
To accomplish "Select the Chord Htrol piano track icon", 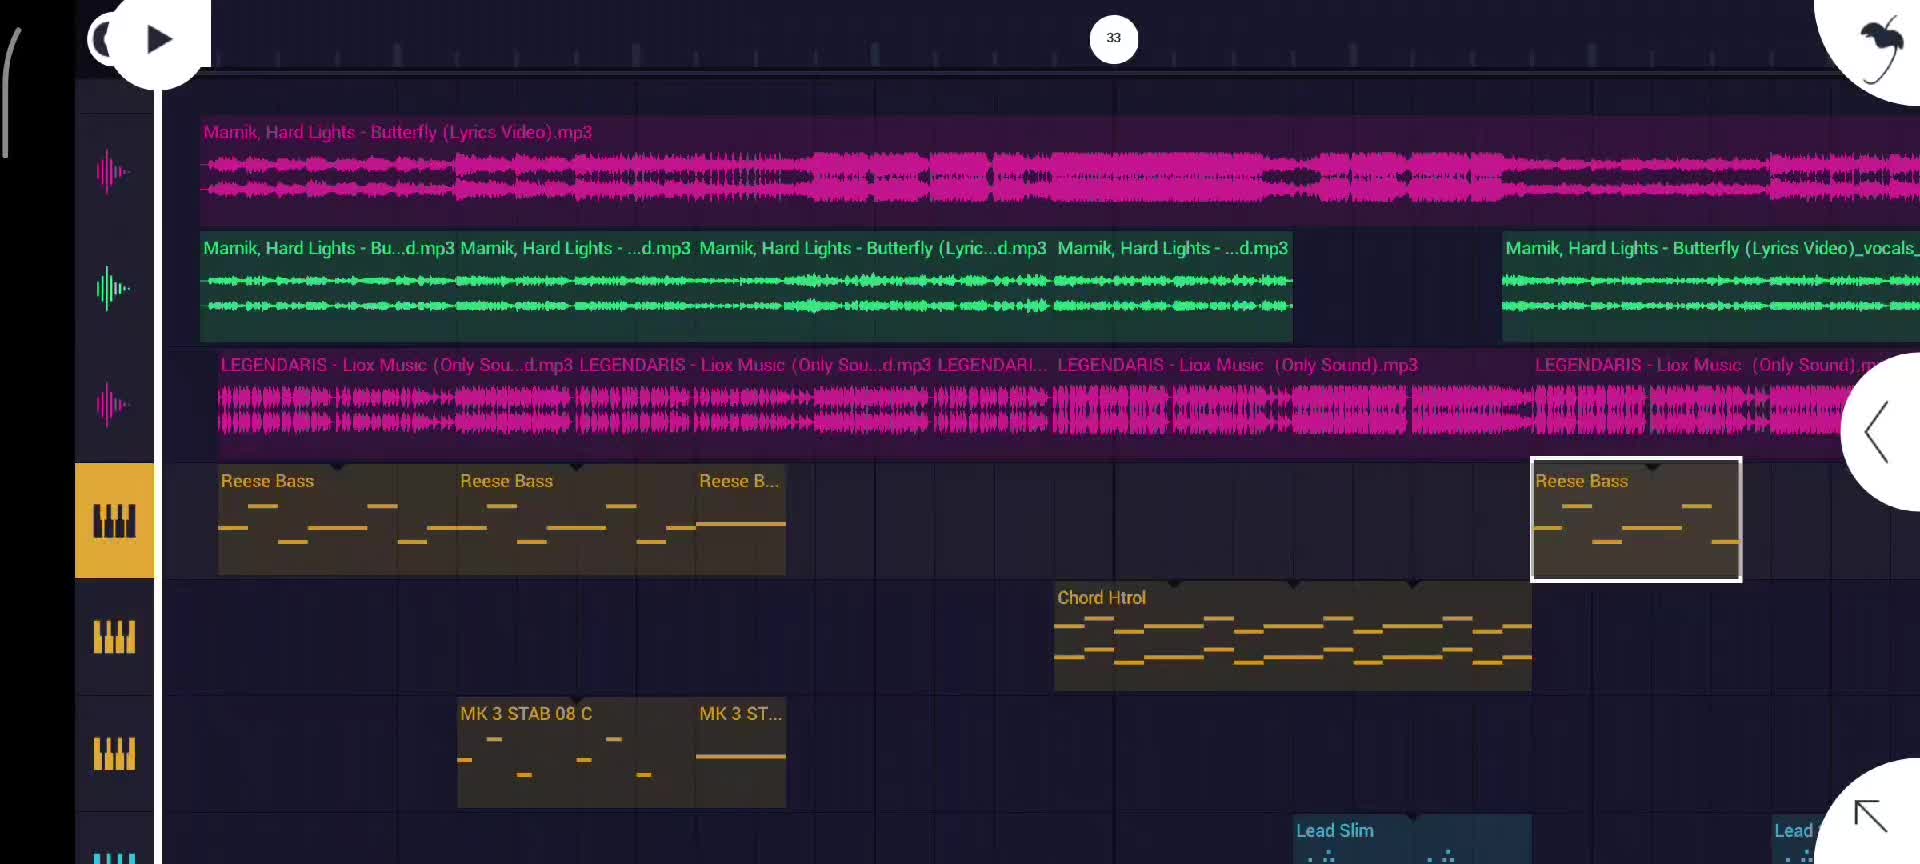I will 114,637.
